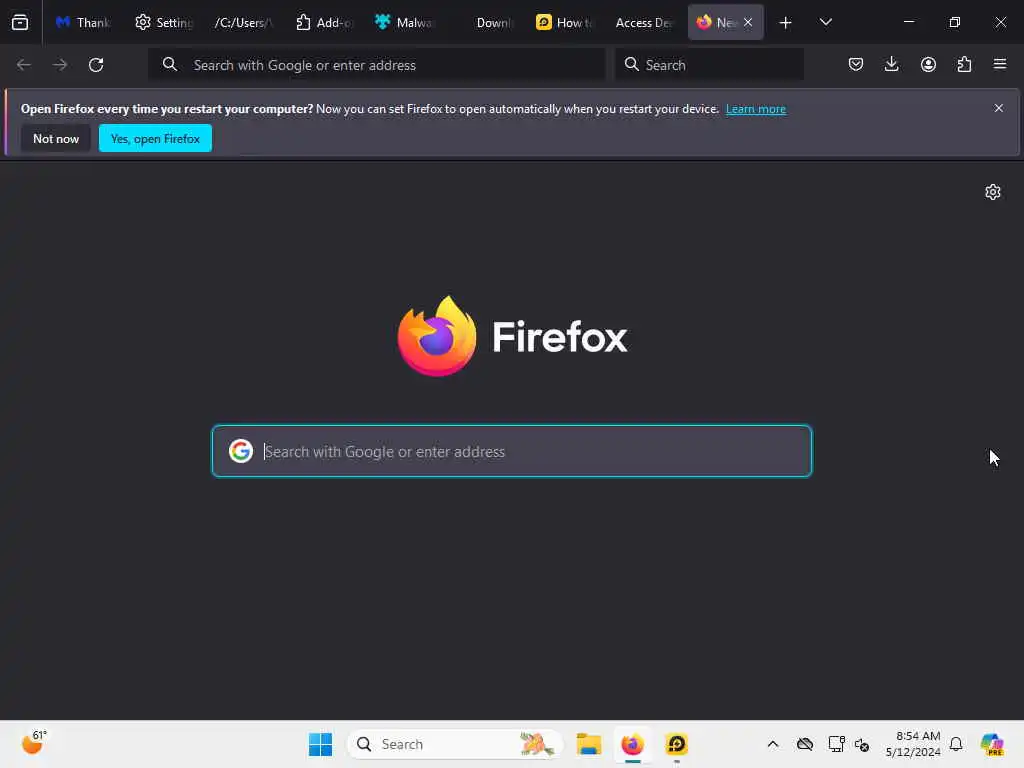Switch to the Access Denied tab
Viewport: 1024px width, 768px height.
pyautogui.click(x=644, y=22)
